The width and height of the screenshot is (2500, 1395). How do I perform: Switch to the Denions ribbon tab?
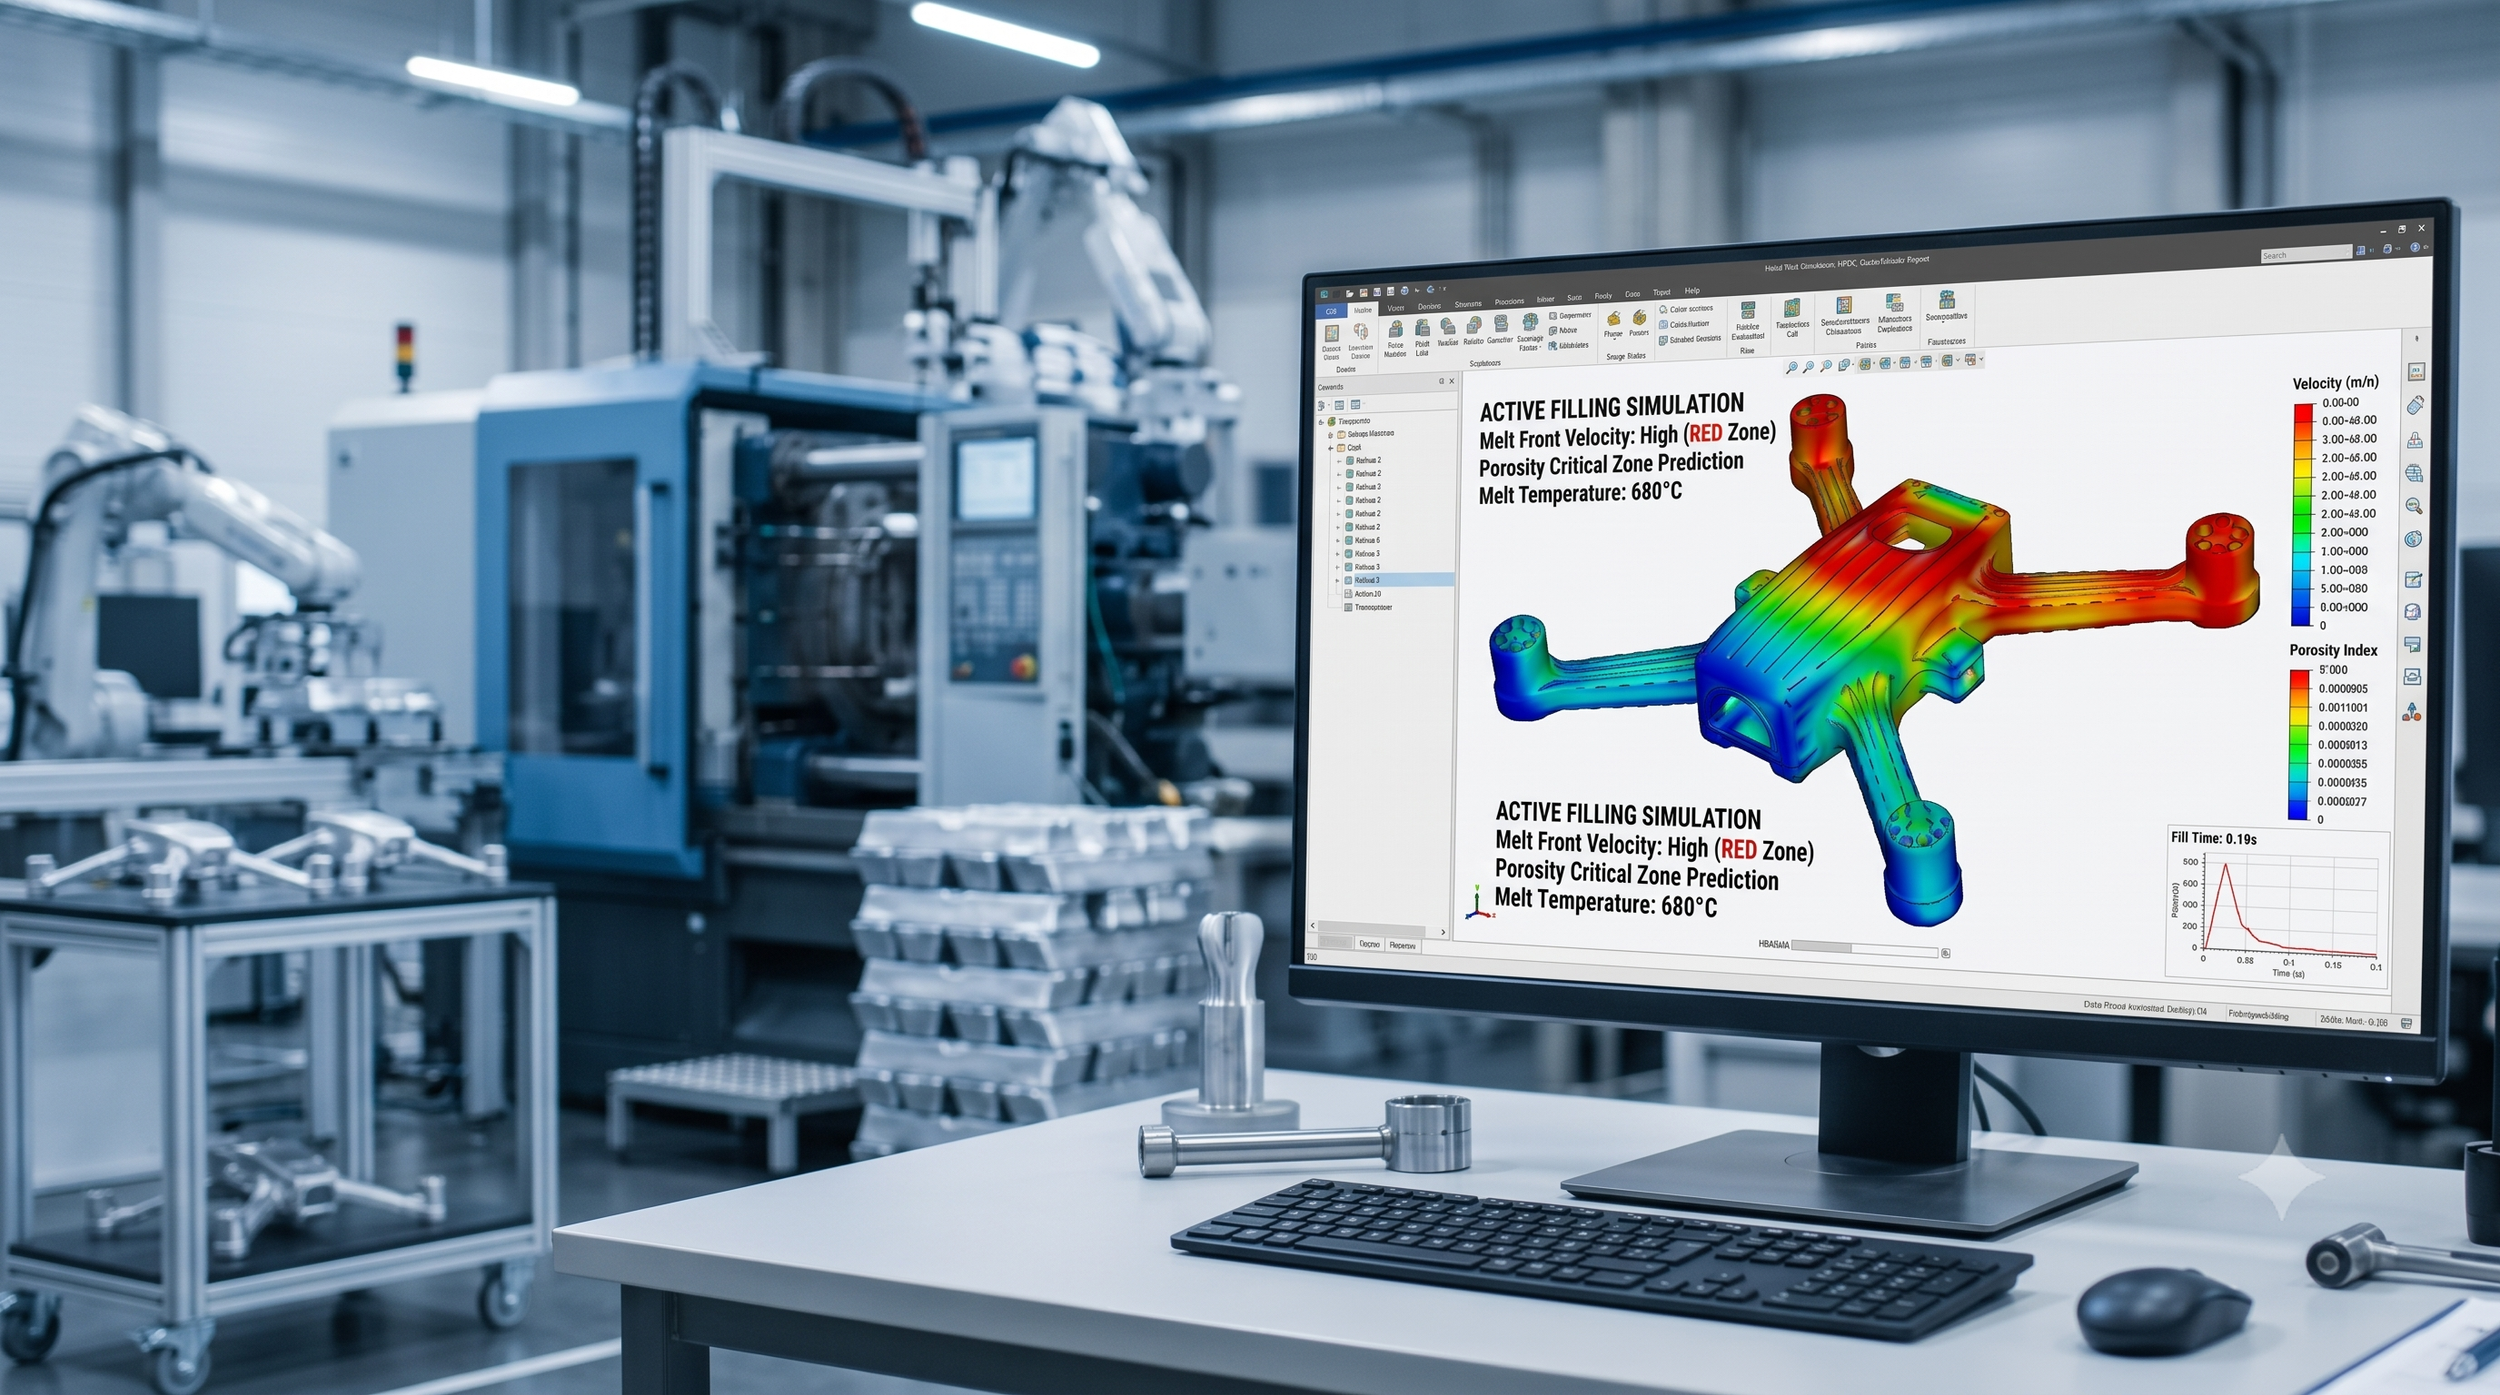click(1429, 306)
